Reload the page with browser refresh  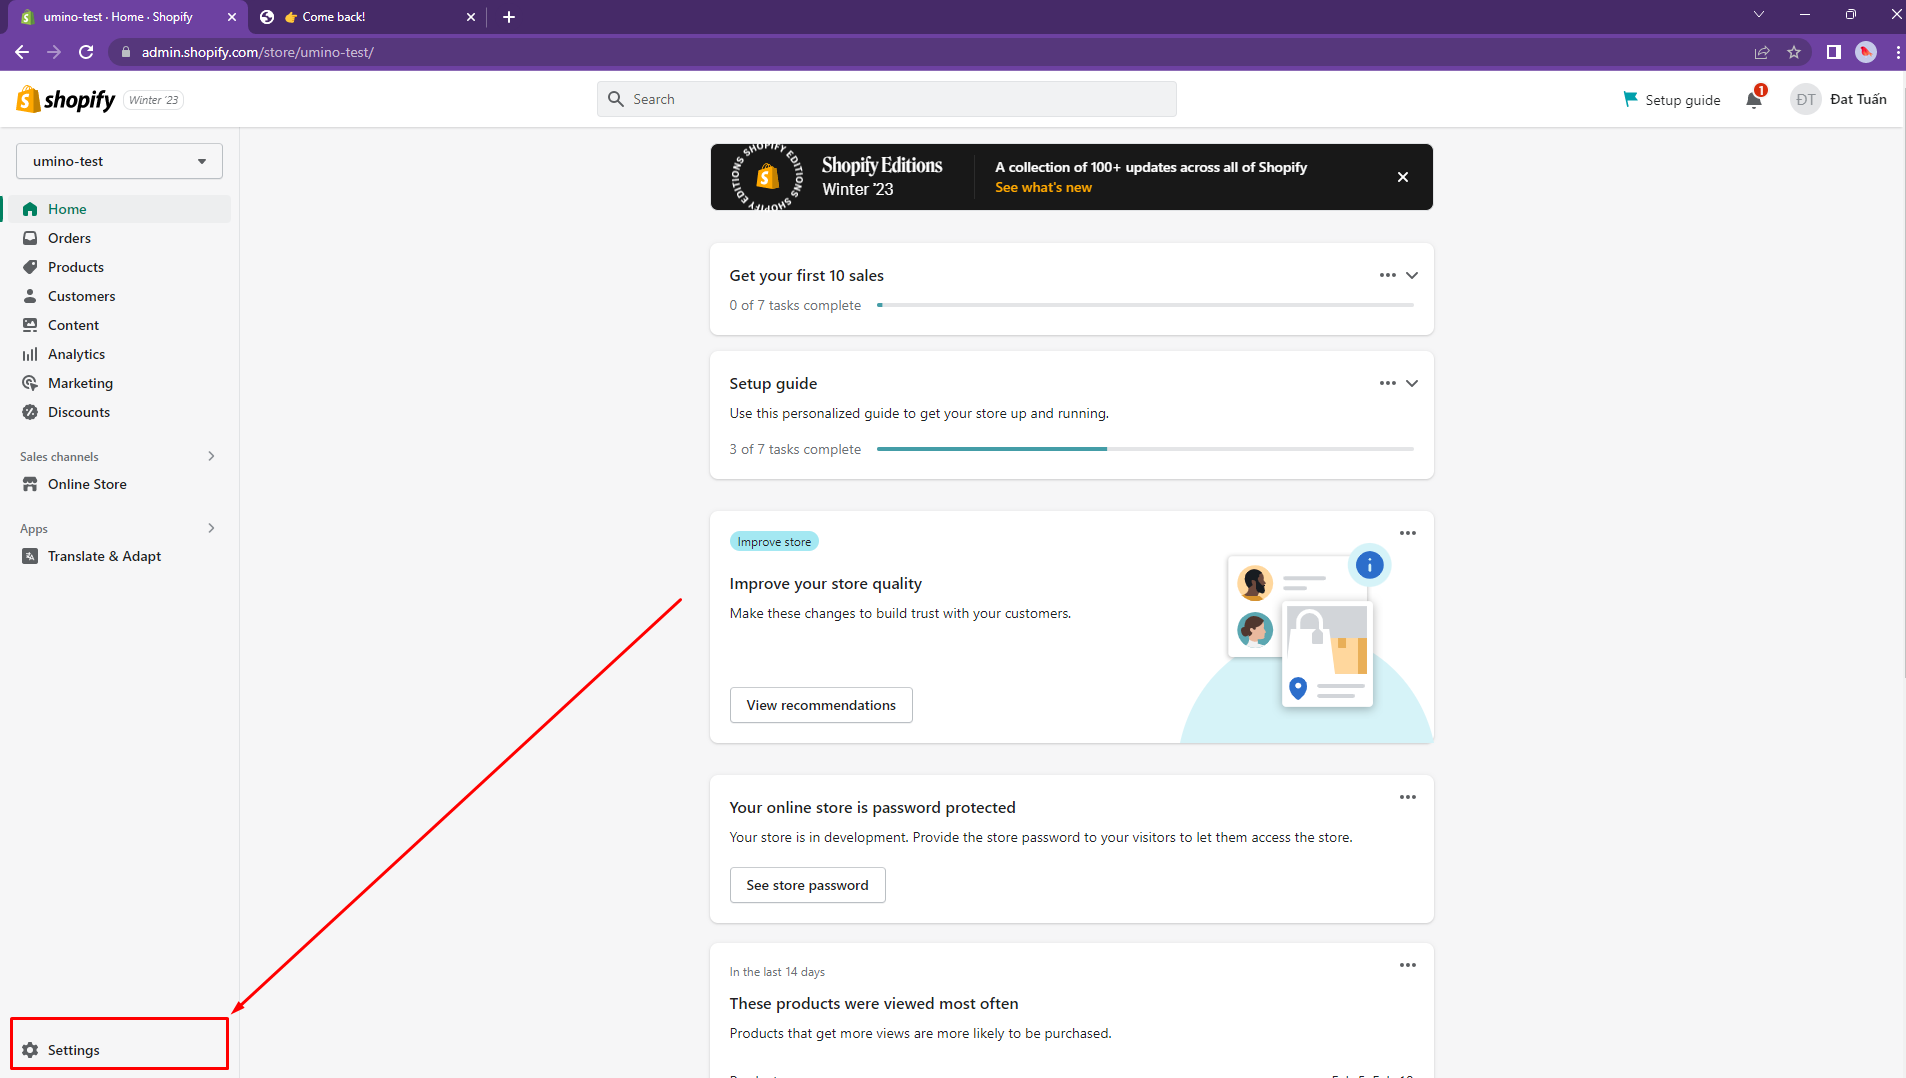86,52
